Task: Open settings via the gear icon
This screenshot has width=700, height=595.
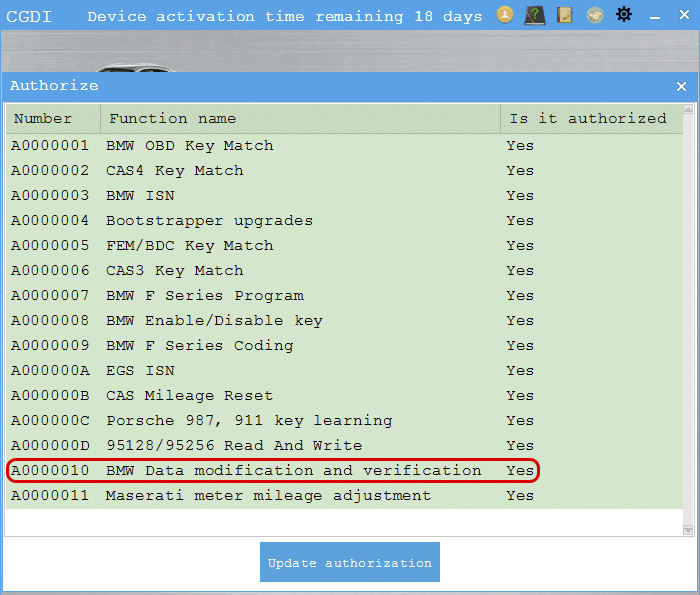Action: [624, 15]
